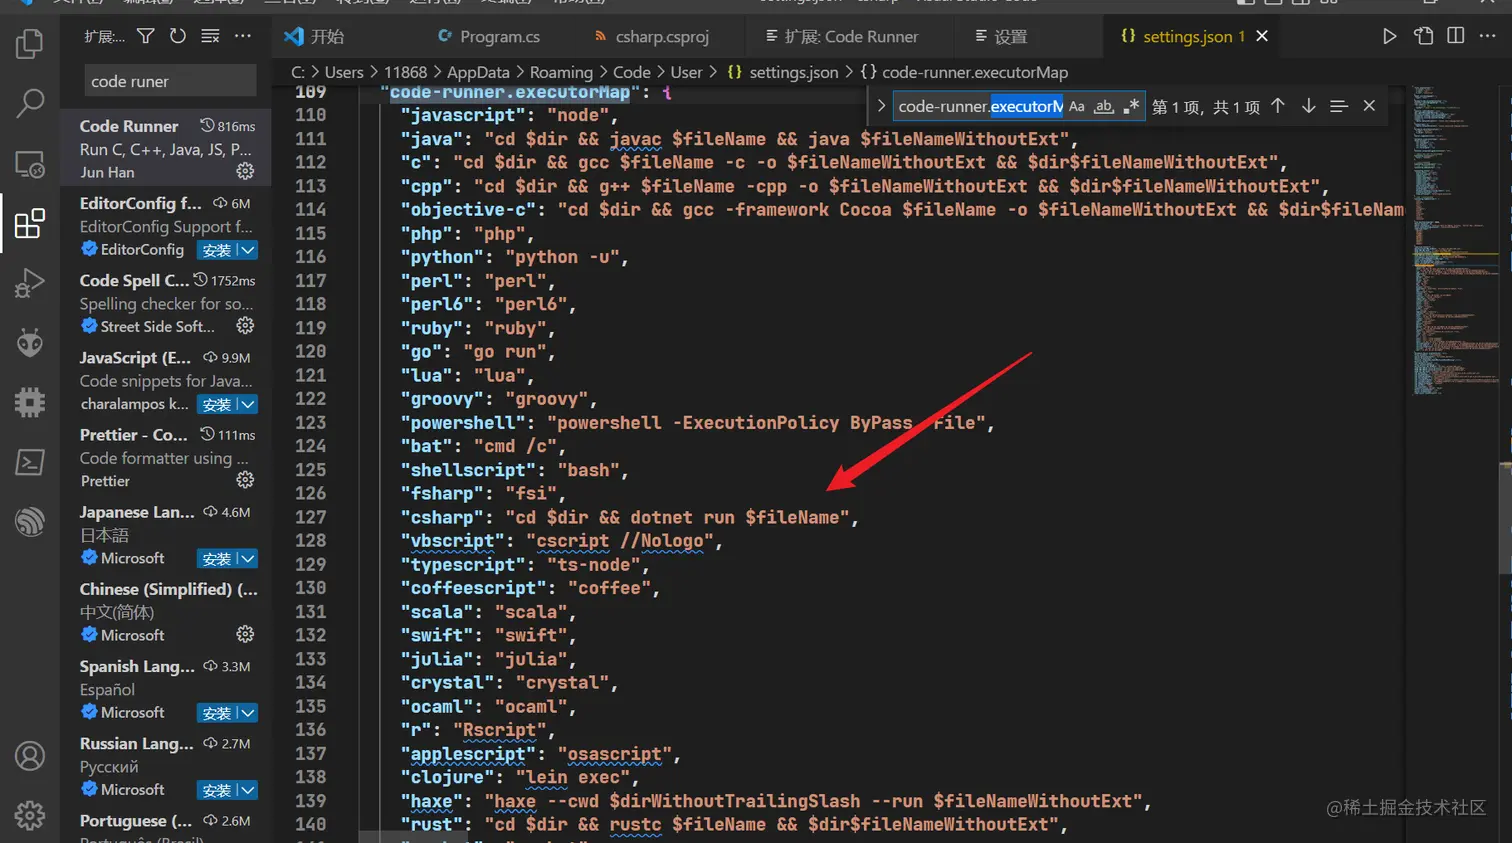Switch to the csharp.csproj tab
Image resolution: width=1512 pixels, height=843 pixels.
pos(661,36)
